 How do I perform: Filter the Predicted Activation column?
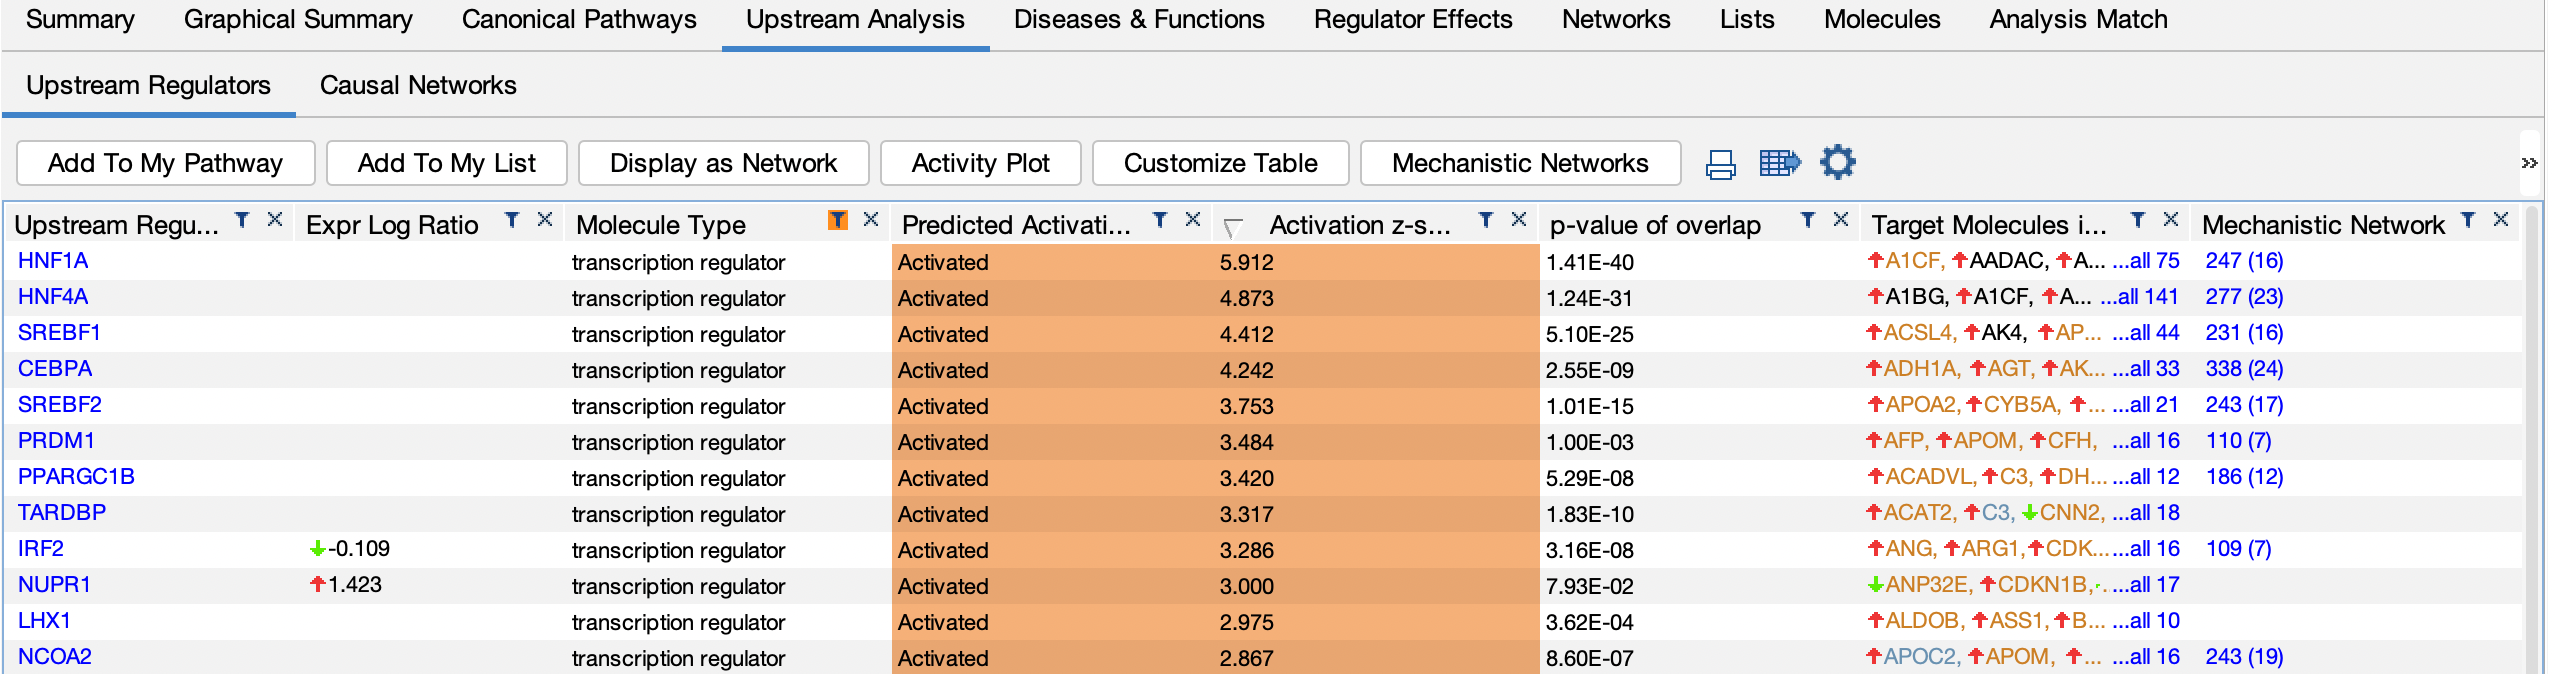click(x=1160, y=221)
